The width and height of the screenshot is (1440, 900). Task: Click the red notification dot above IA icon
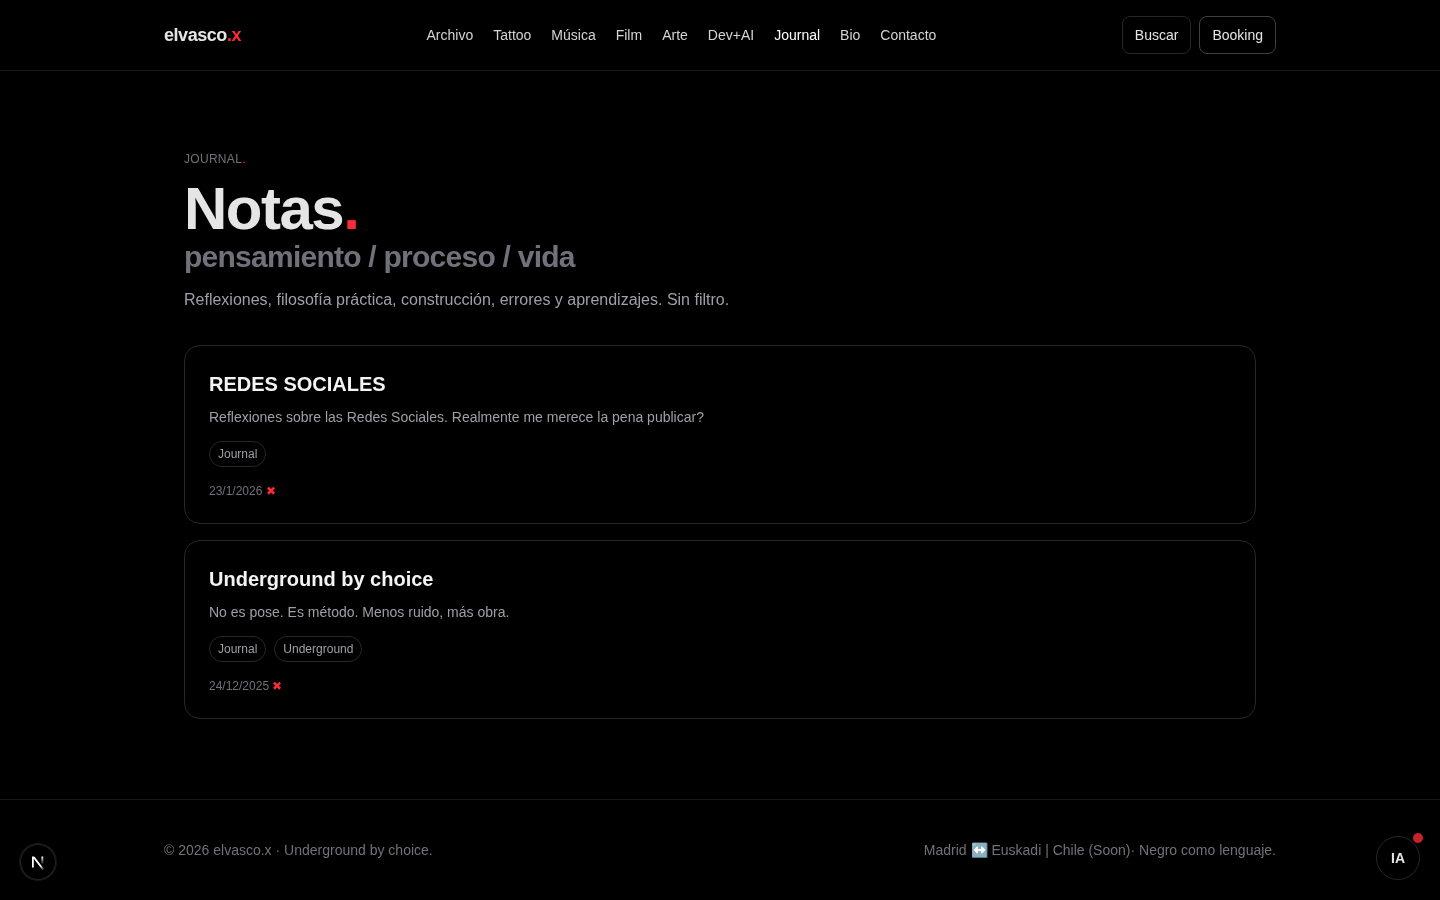[1418, 838]
